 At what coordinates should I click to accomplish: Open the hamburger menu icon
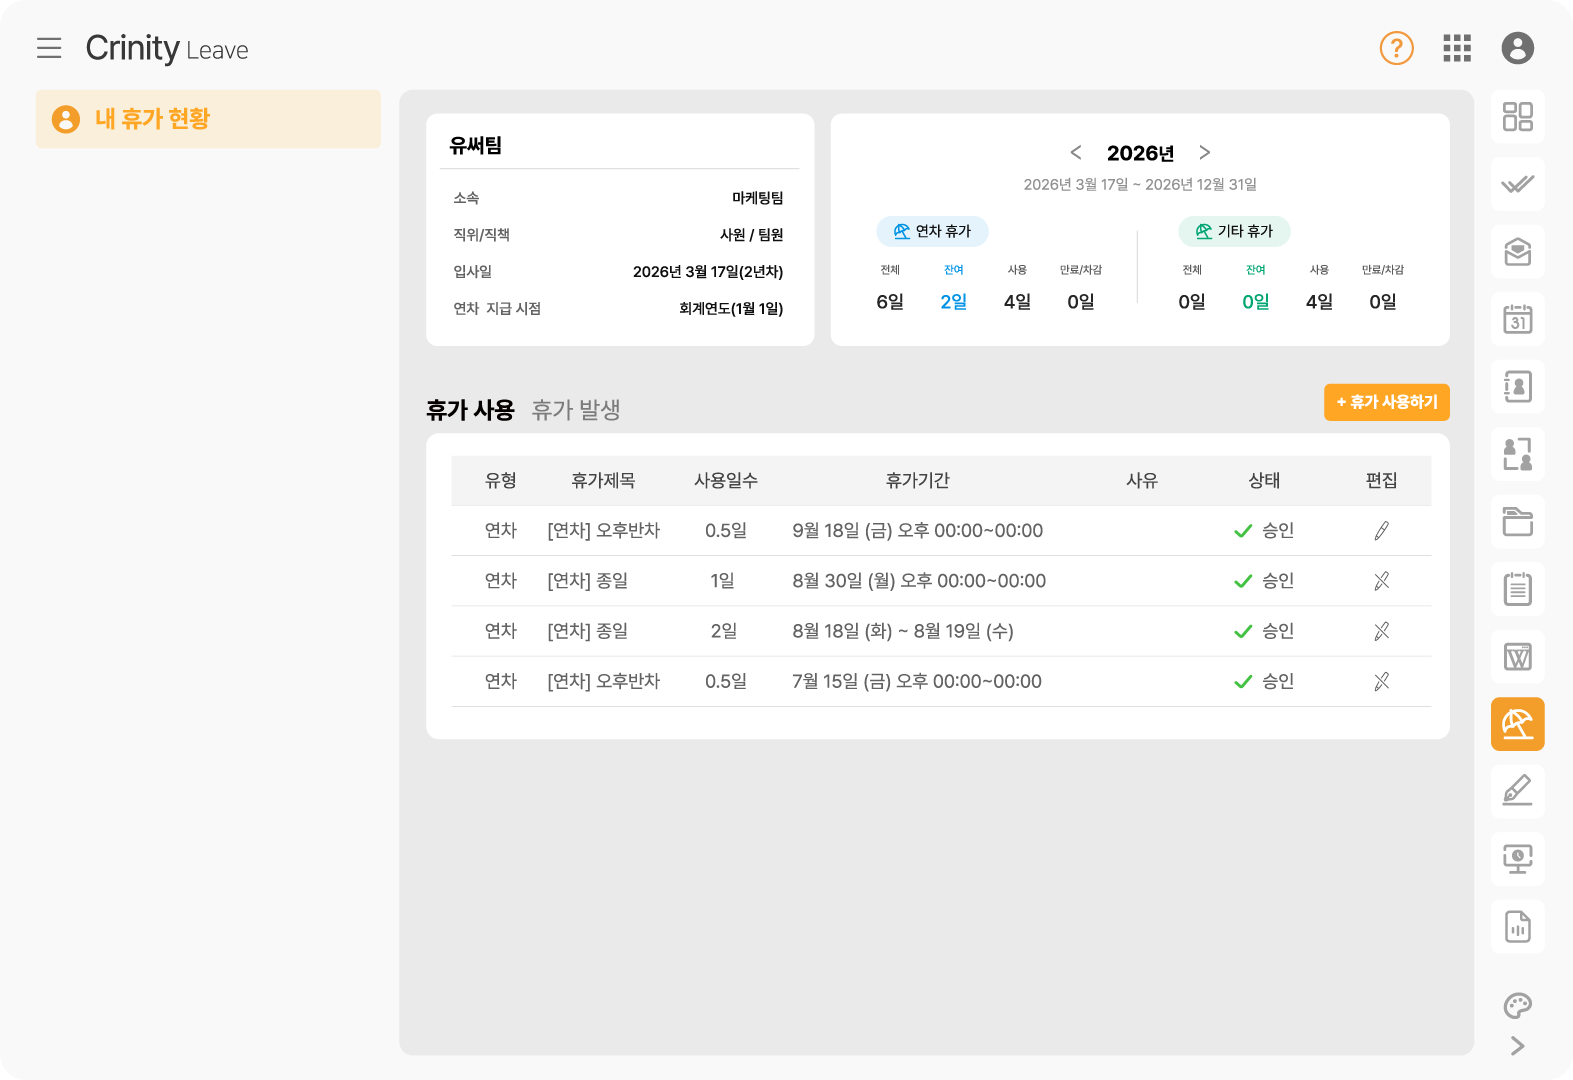(x=49, y=48)
